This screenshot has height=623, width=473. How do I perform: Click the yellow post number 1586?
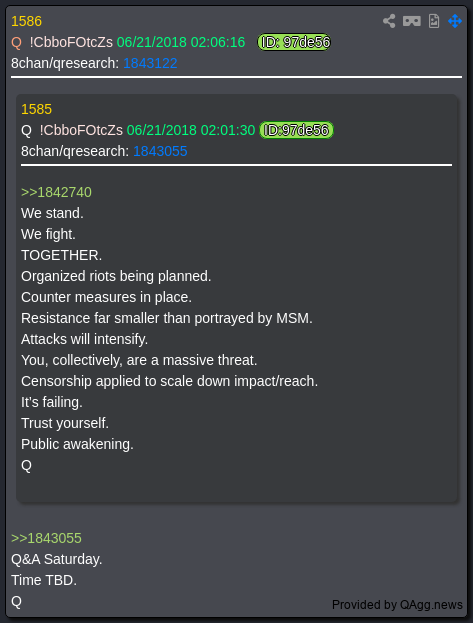[x=26, y=21]
